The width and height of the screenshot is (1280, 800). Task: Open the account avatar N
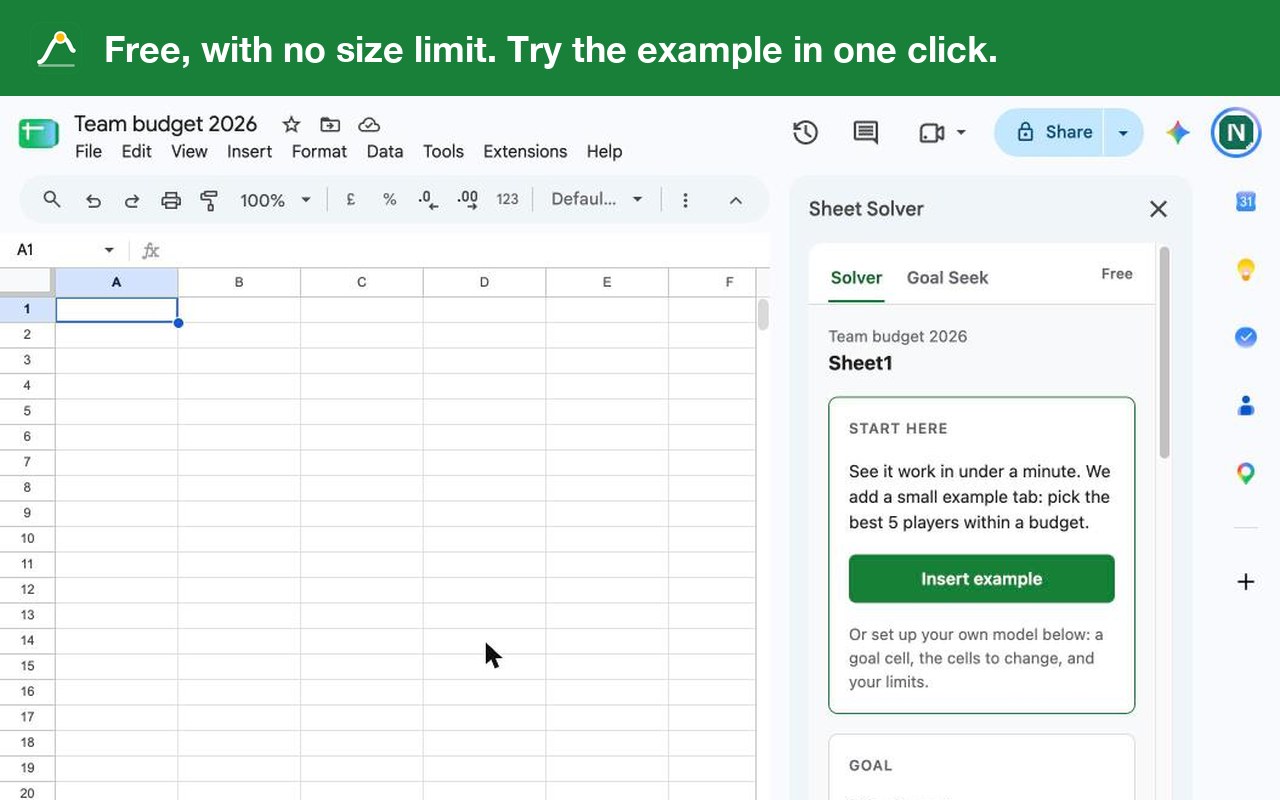coord(1236,132)
